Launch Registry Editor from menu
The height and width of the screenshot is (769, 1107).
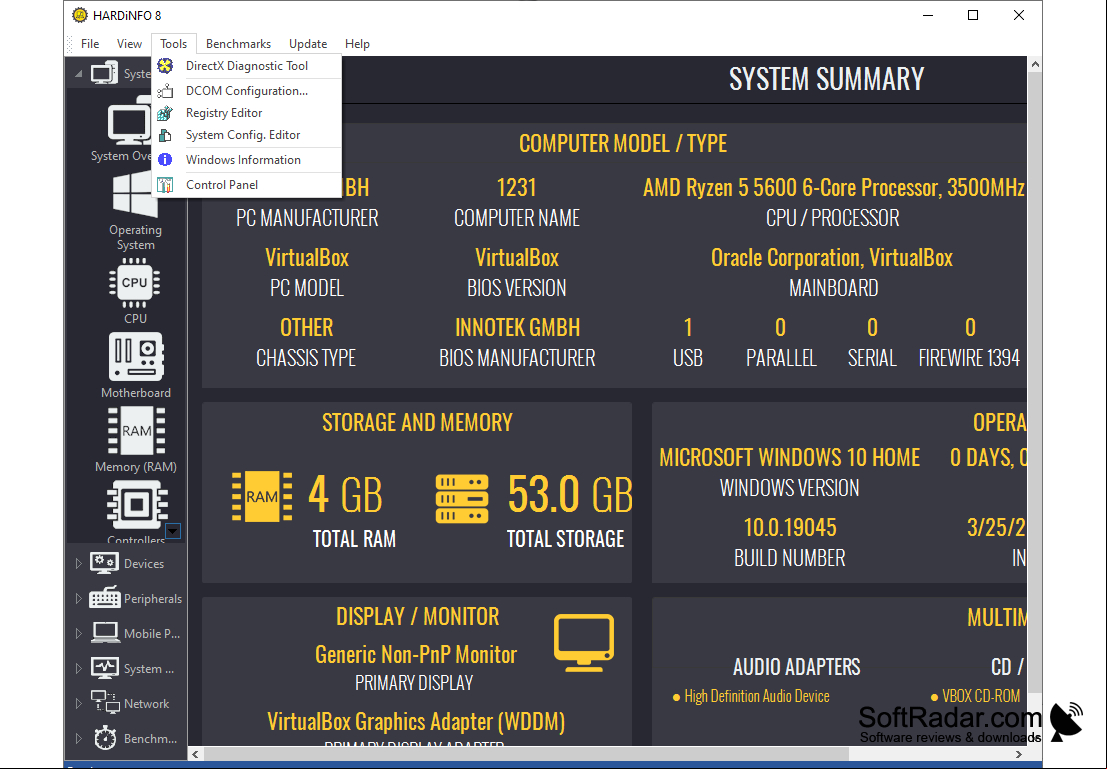(x=247, y=113)
